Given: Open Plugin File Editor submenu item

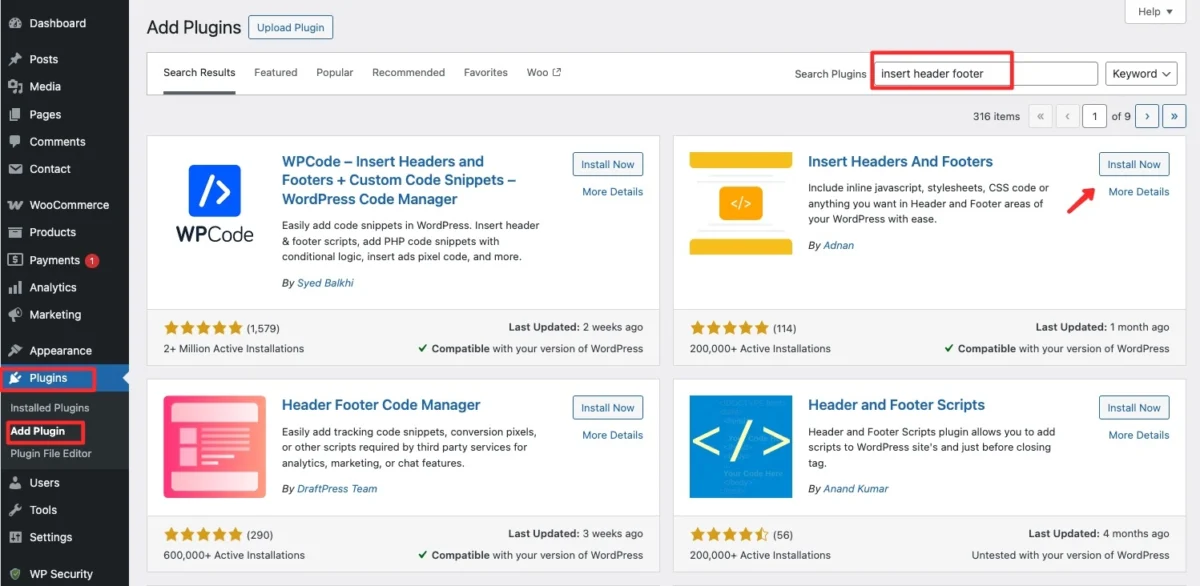Looking at the screenshot, I should coord(51,454).
